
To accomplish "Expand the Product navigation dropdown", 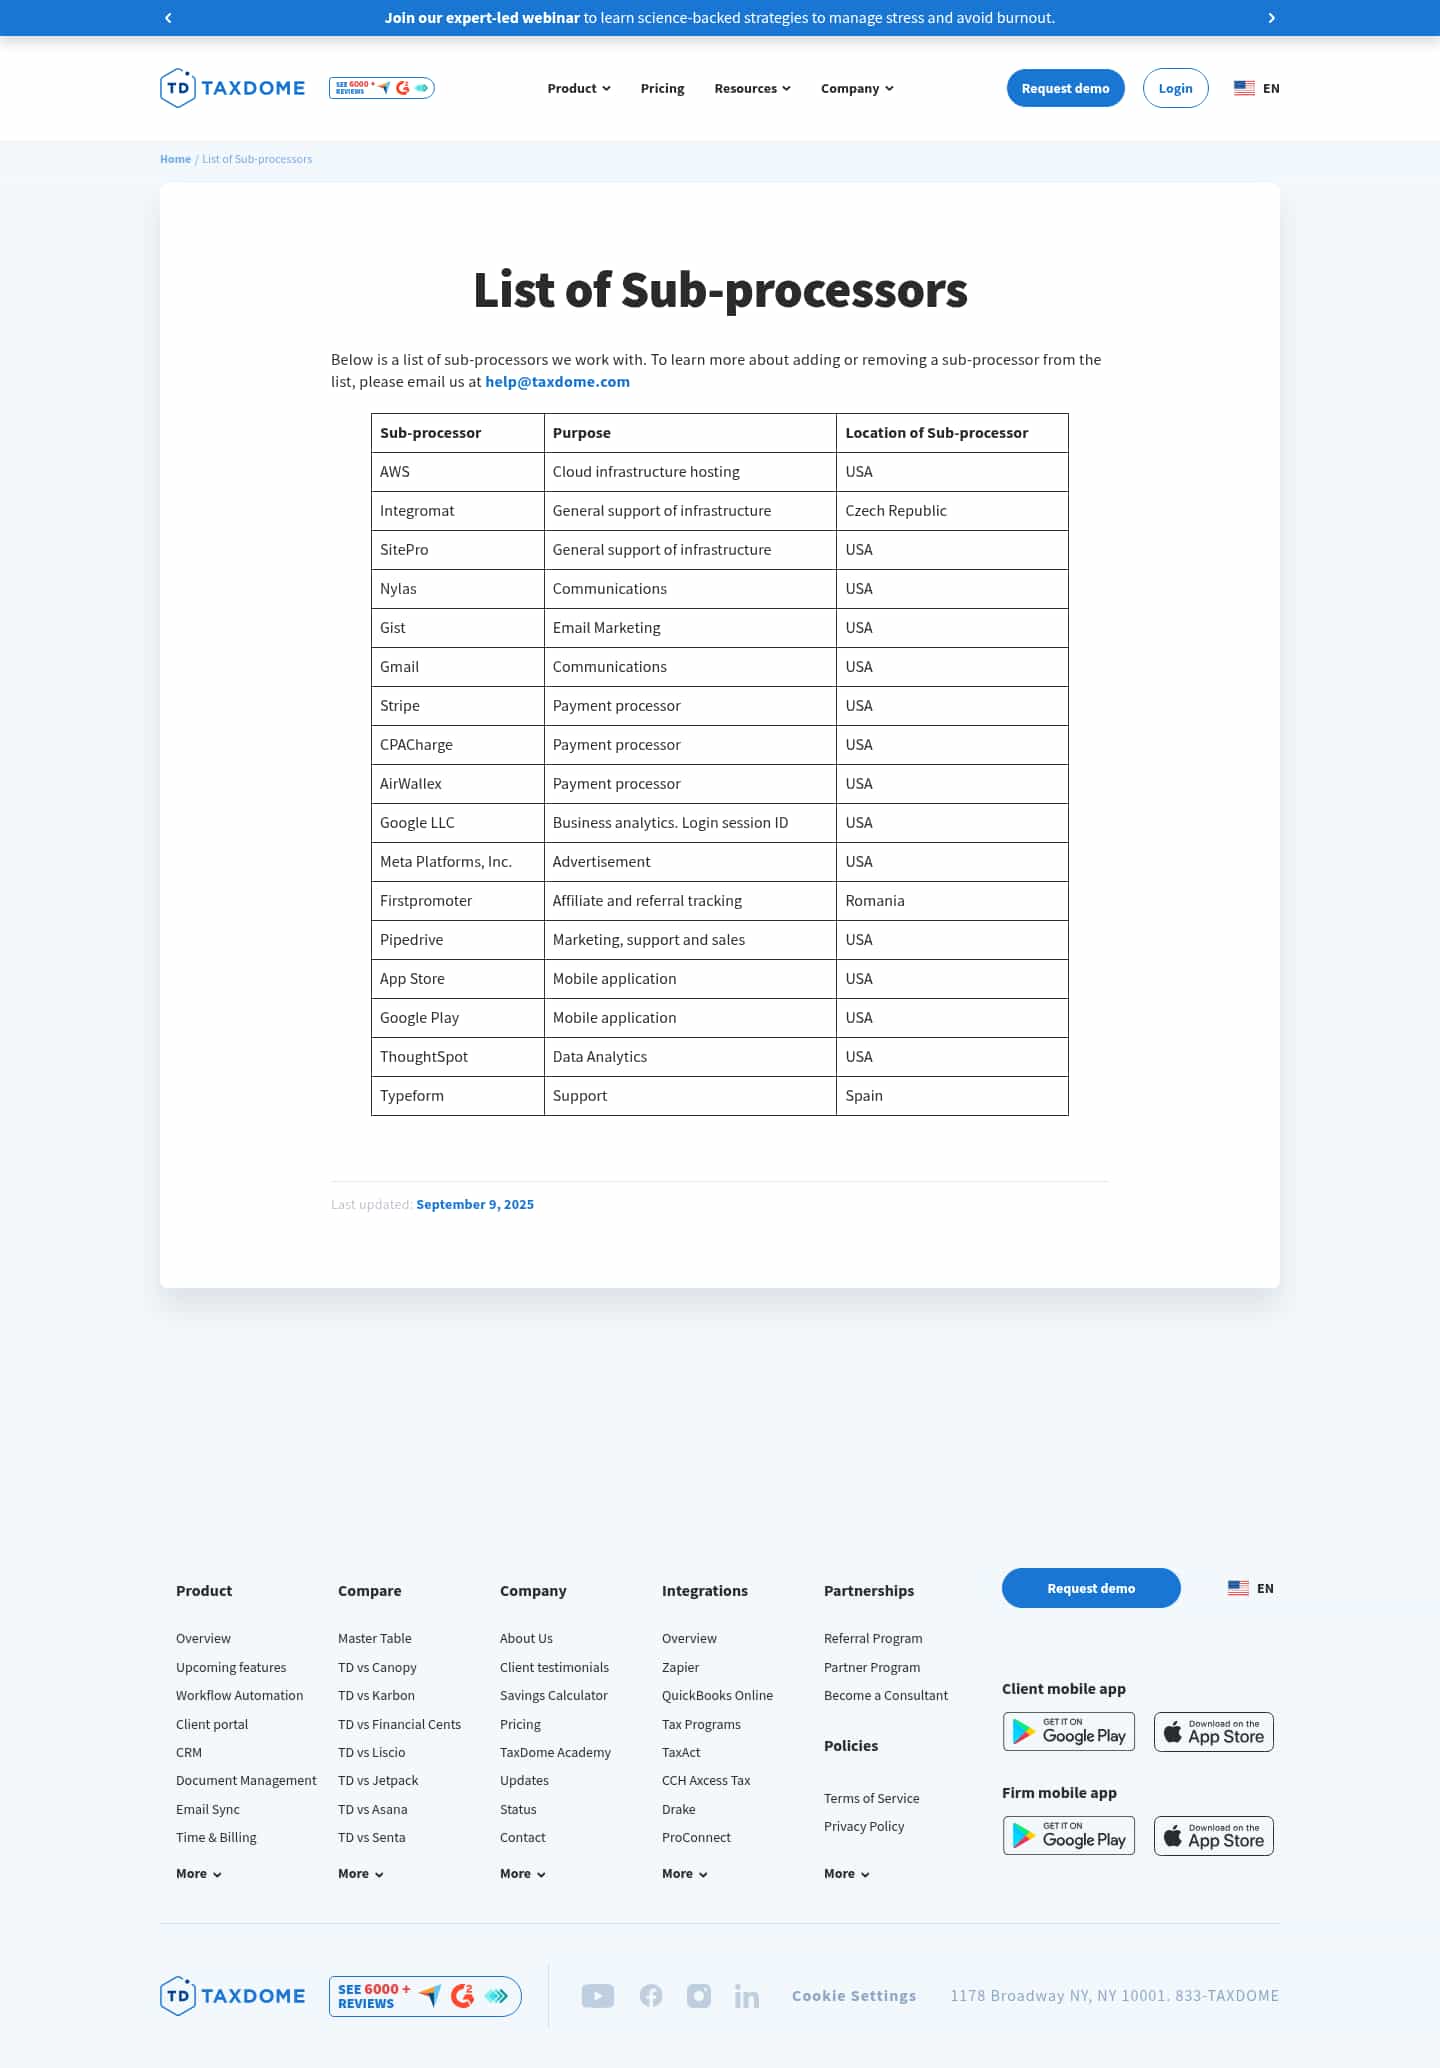I will tap(579, 88).
